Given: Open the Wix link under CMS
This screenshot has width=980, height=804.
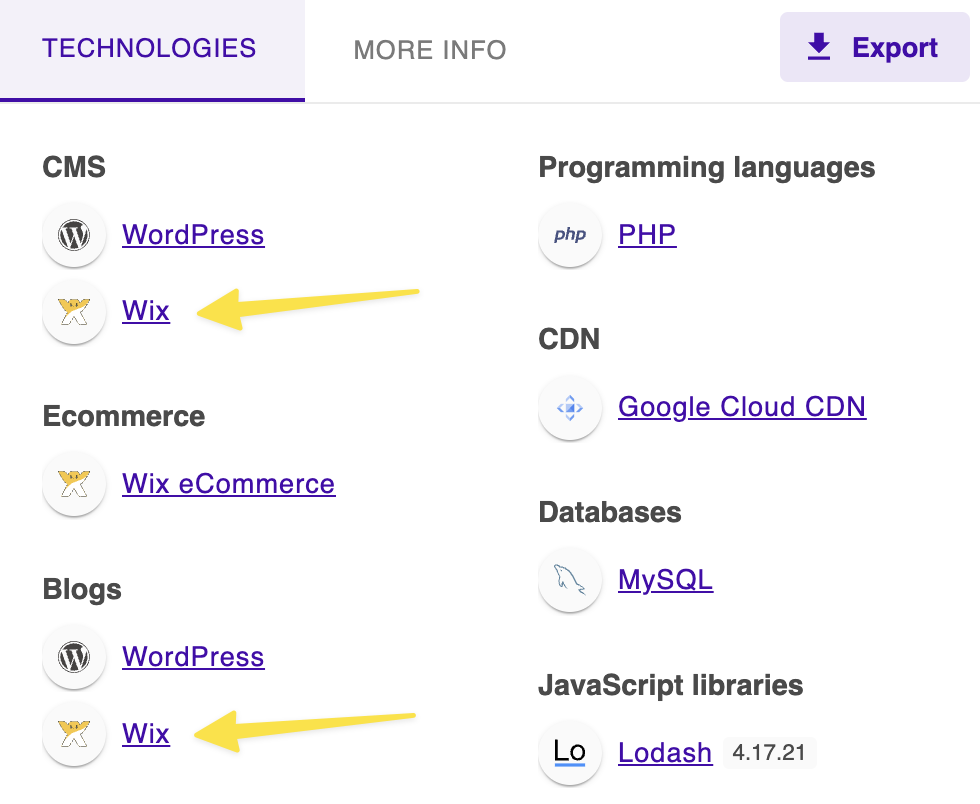Looking at the screenshot, I should (146, 312).
